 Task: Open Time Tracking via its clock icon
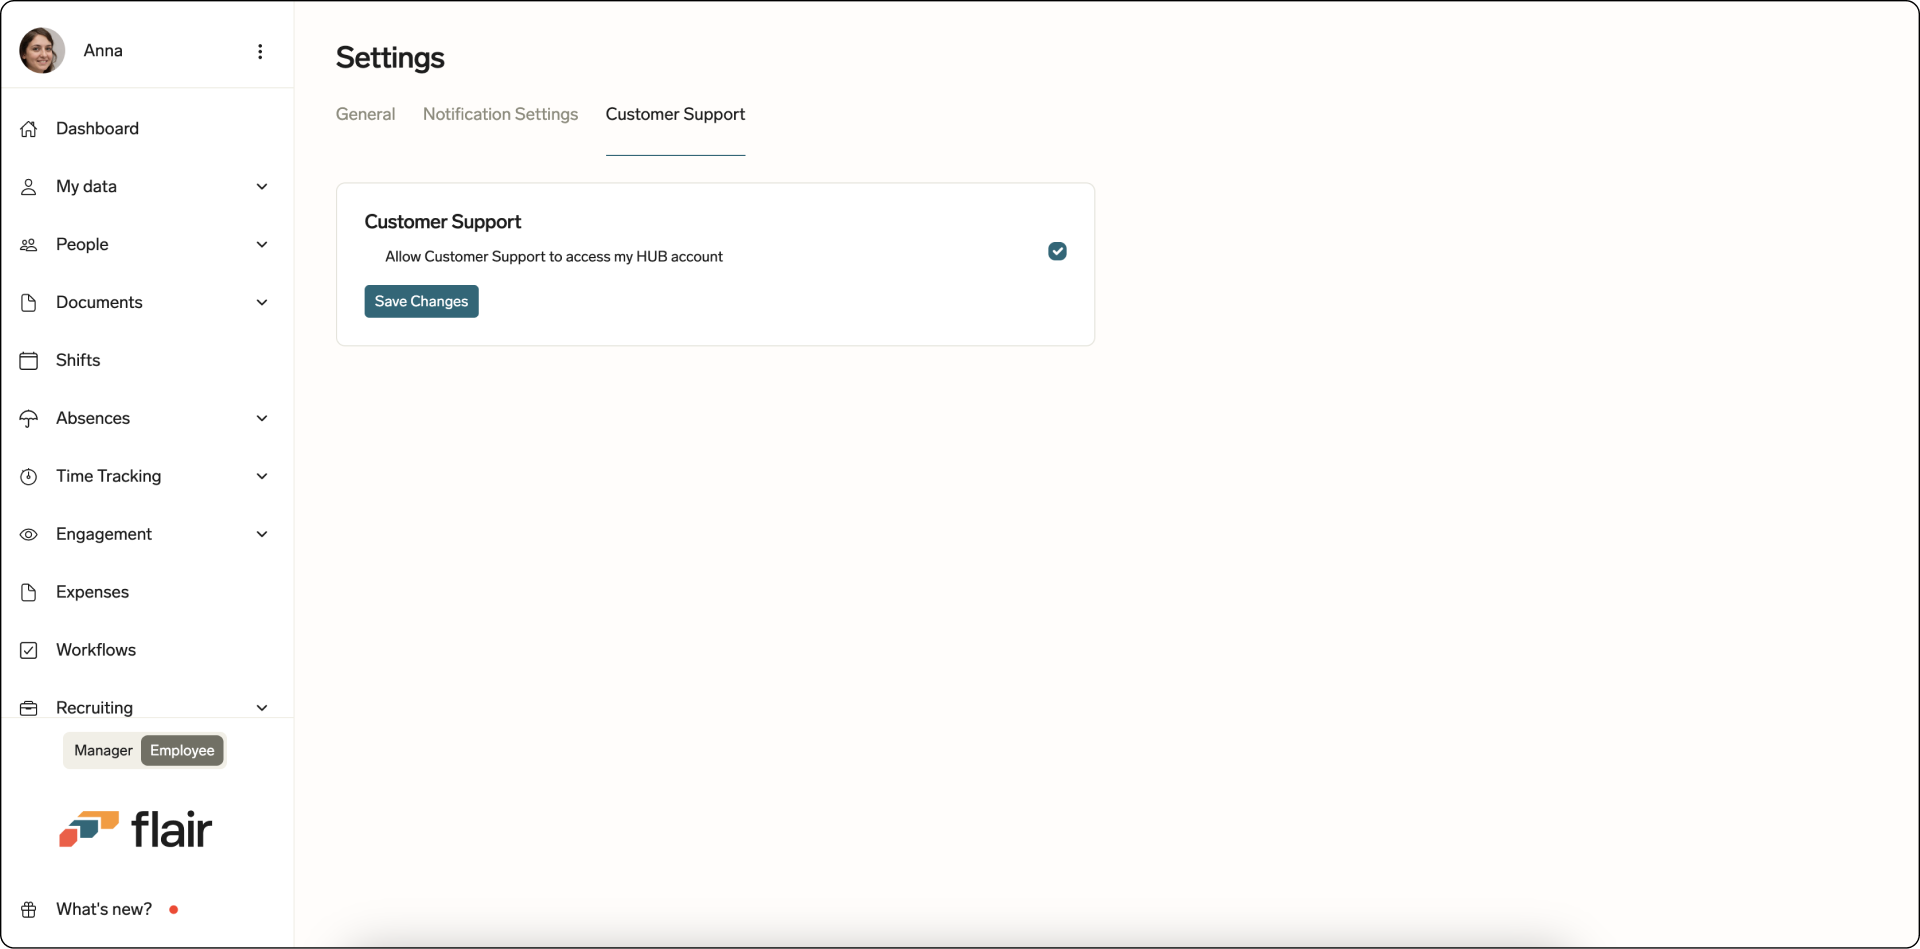[x=29, y=476]
